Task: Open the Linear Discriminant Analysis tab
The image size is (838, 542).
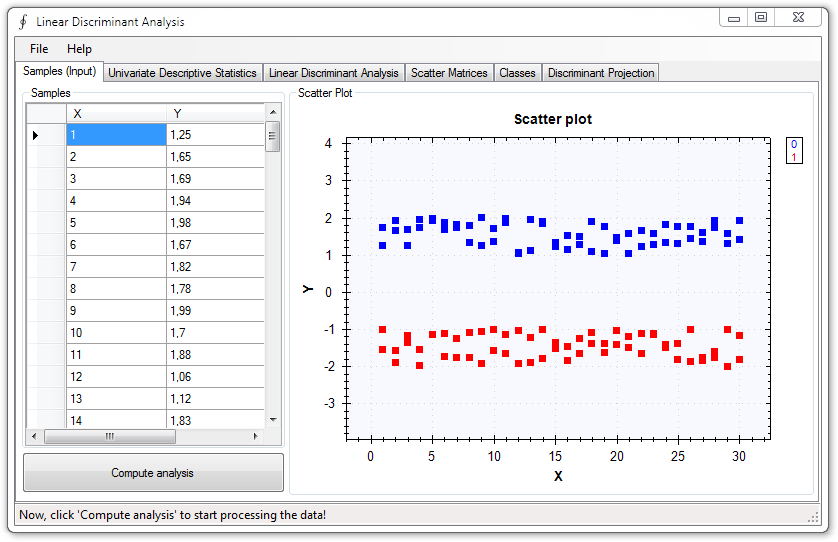Action: pos(333,73)
